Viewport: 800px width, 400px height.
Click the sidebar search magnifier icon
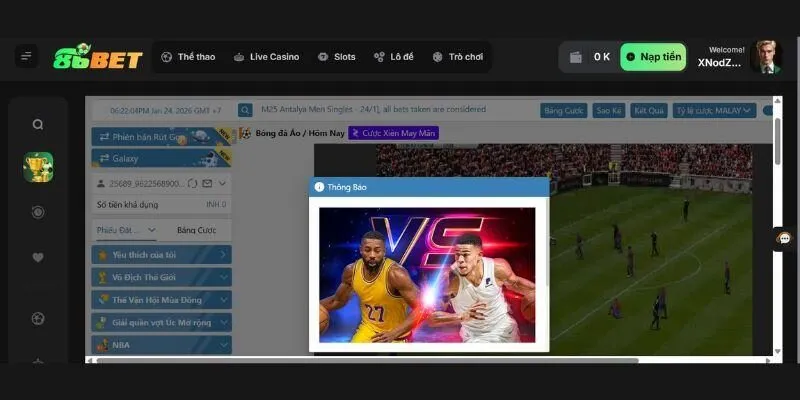click(x=38, y=125)
